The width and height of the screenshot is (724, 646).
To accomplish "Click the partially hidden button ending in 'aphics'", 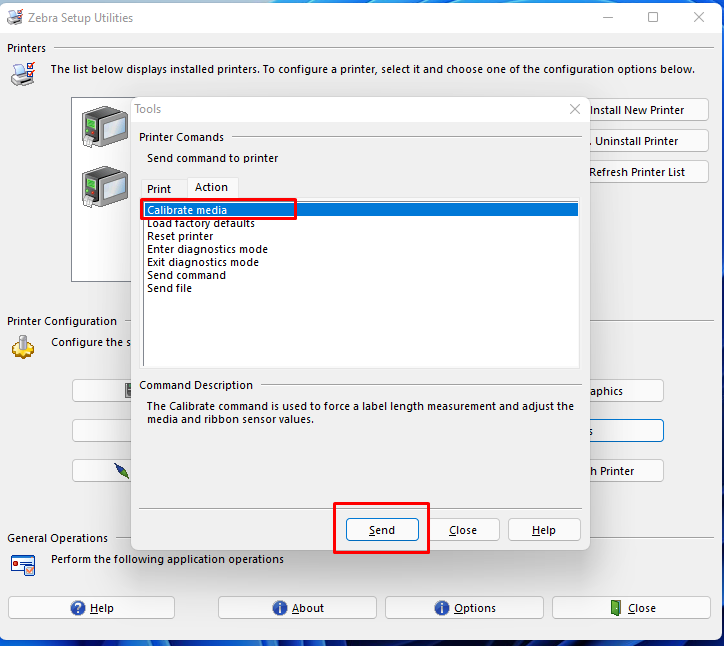I will pos(627,391).
